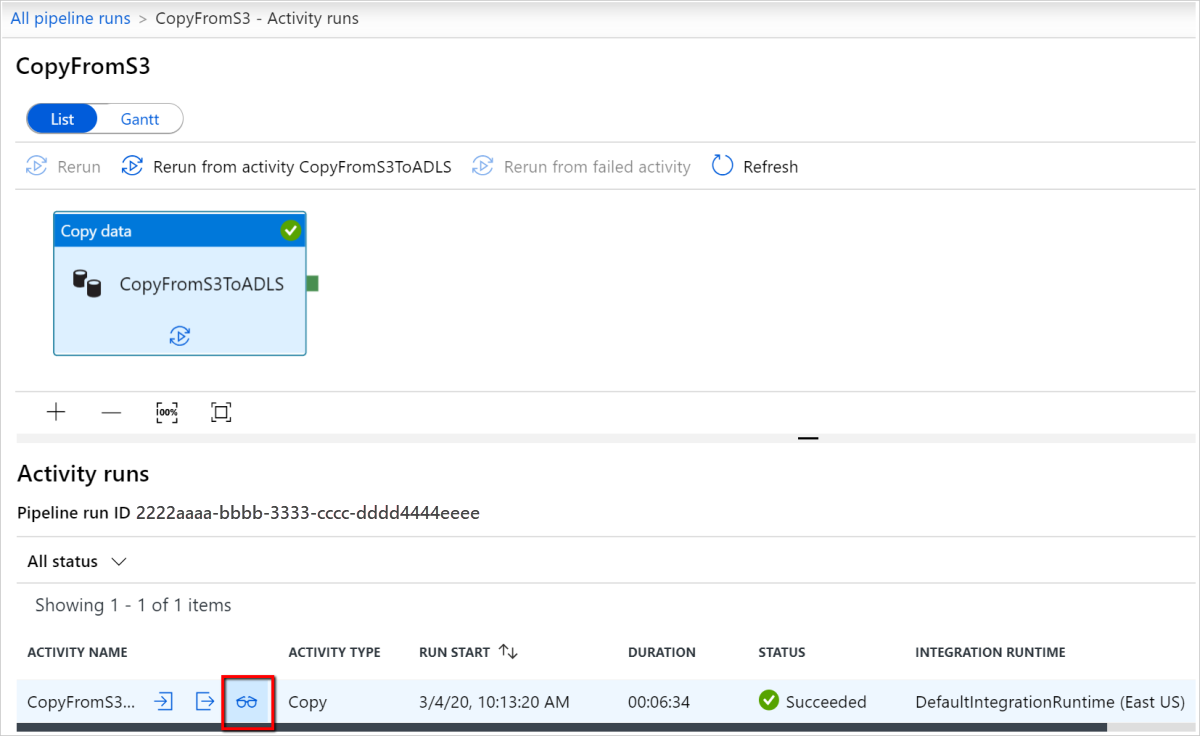Click rerun icon inside Copy data activity

[179, 336]
